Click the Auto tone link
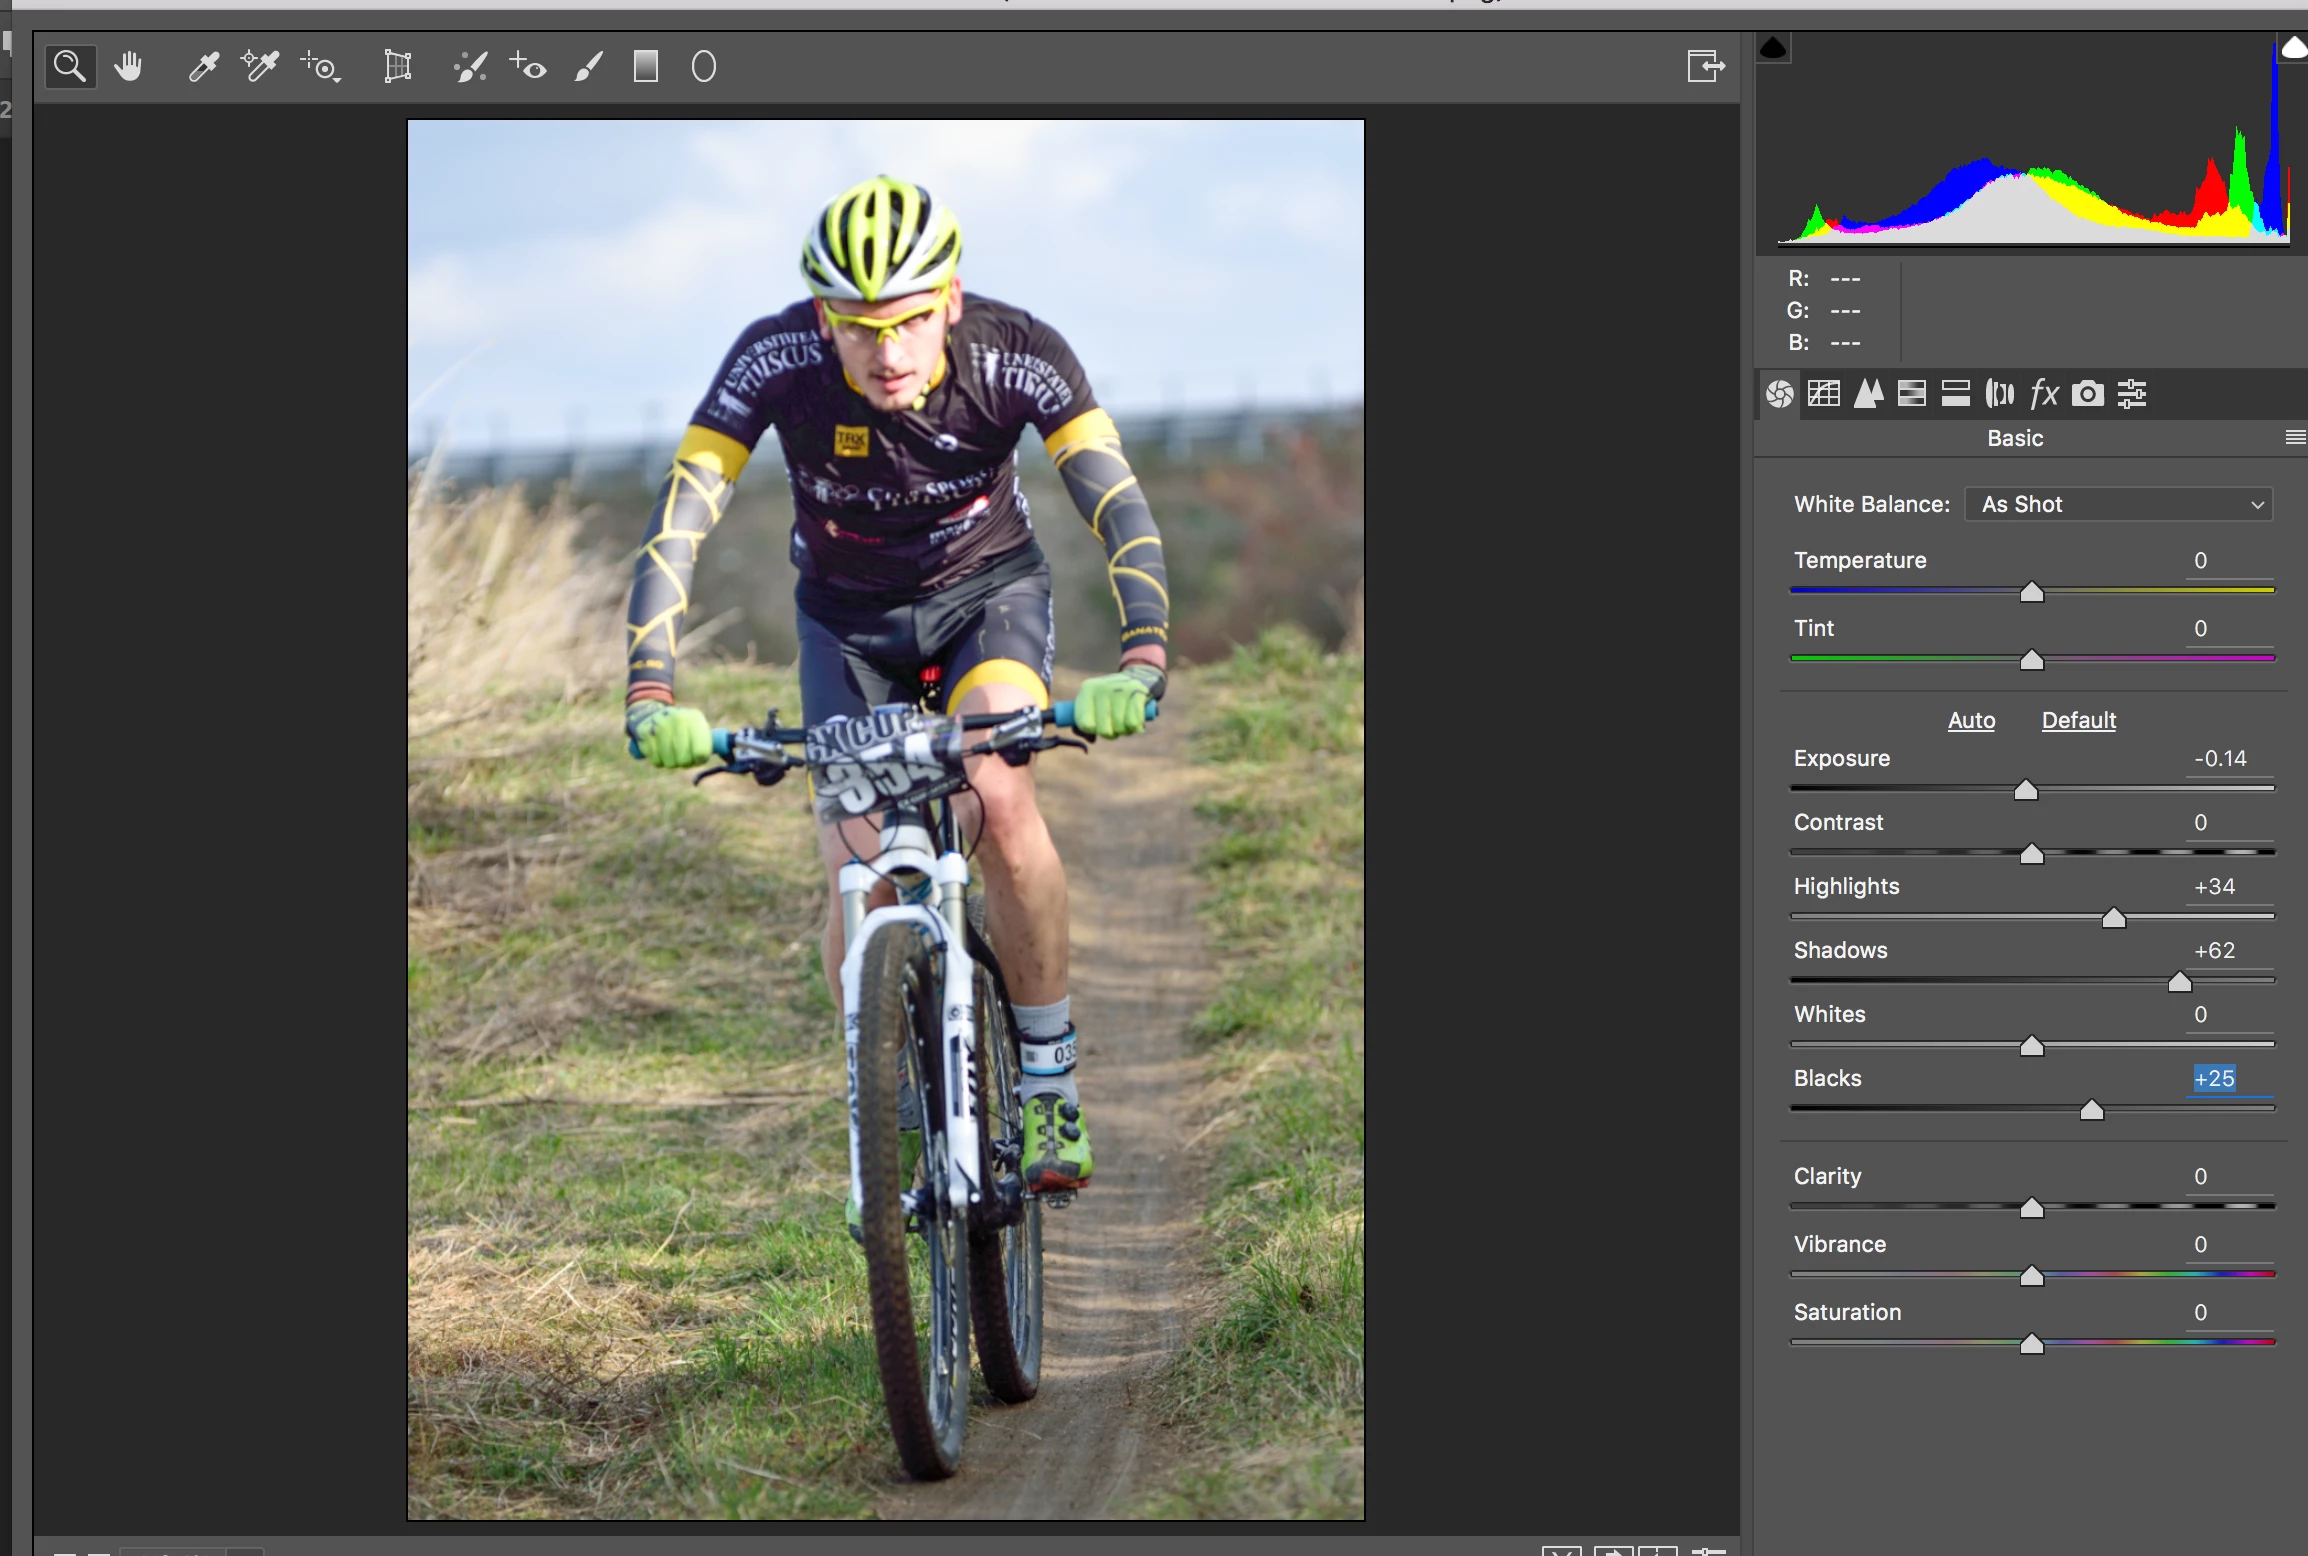The image size is (2308, 1556). coord(1970,720)
